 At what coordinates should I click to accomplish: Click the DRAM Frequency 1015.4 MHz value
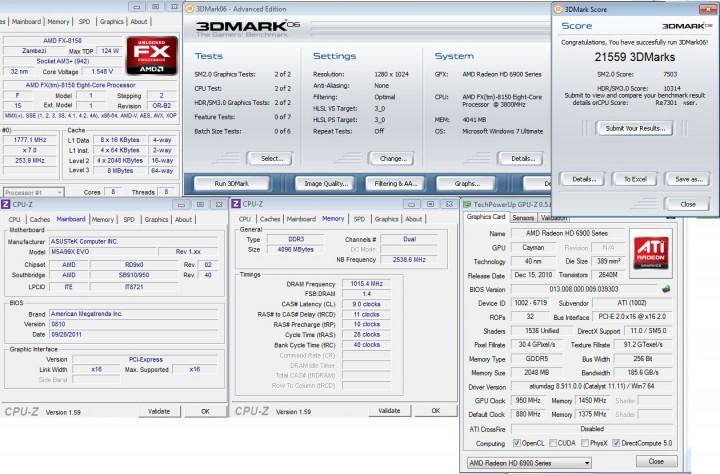click(366, 283)
